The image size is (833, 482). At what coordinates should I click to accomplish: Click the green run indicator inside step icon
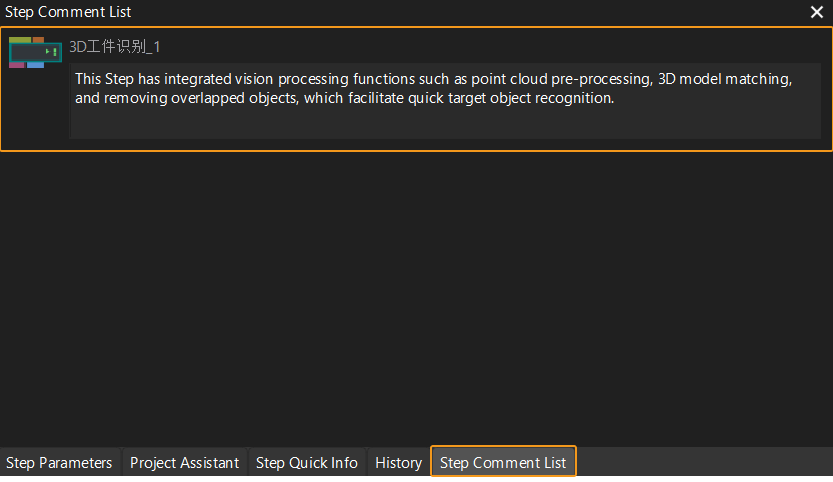pyautogui.click(x=50, y=52)
